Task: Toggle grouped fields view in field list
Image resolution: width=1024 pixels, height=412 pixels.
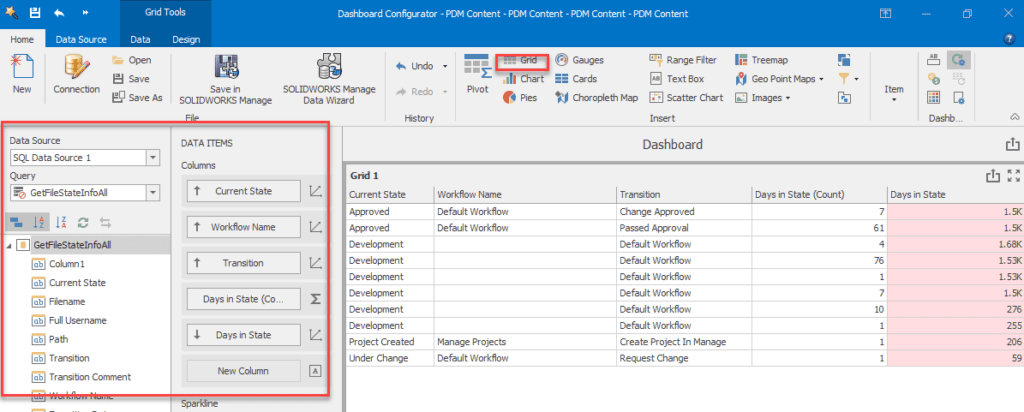Action: point(16,222)
